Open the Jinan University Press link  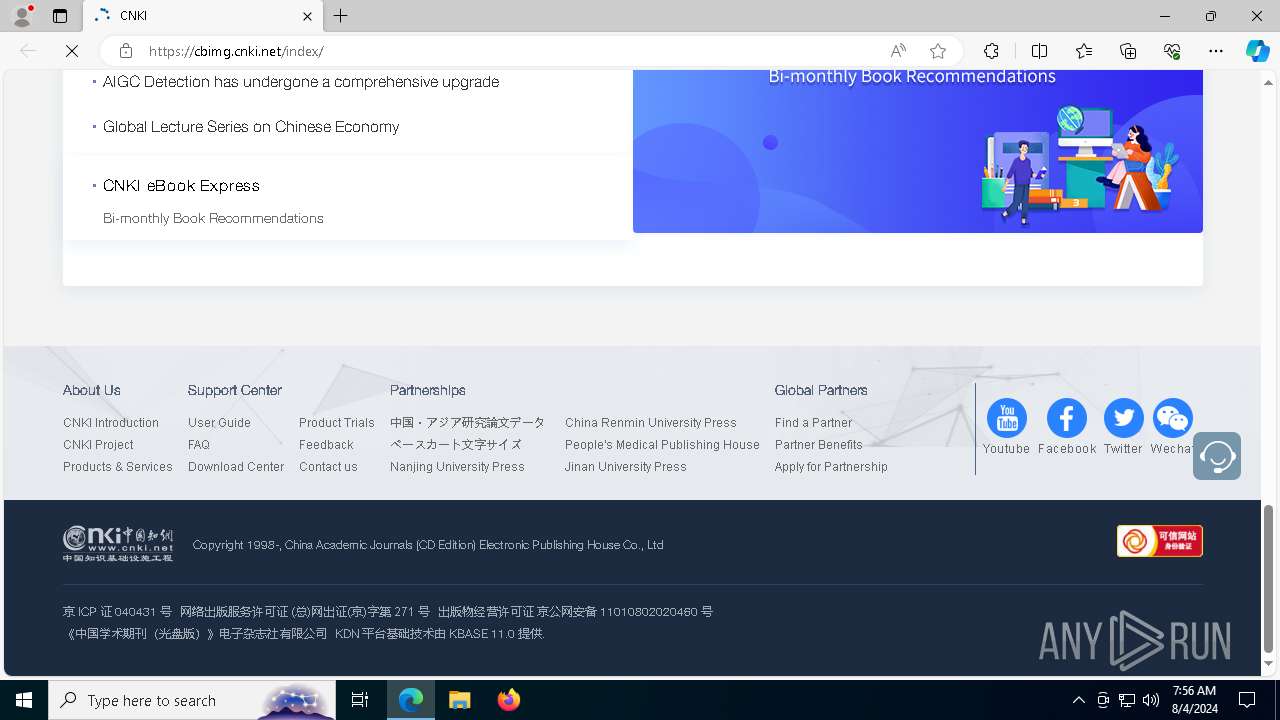point(625,467)
